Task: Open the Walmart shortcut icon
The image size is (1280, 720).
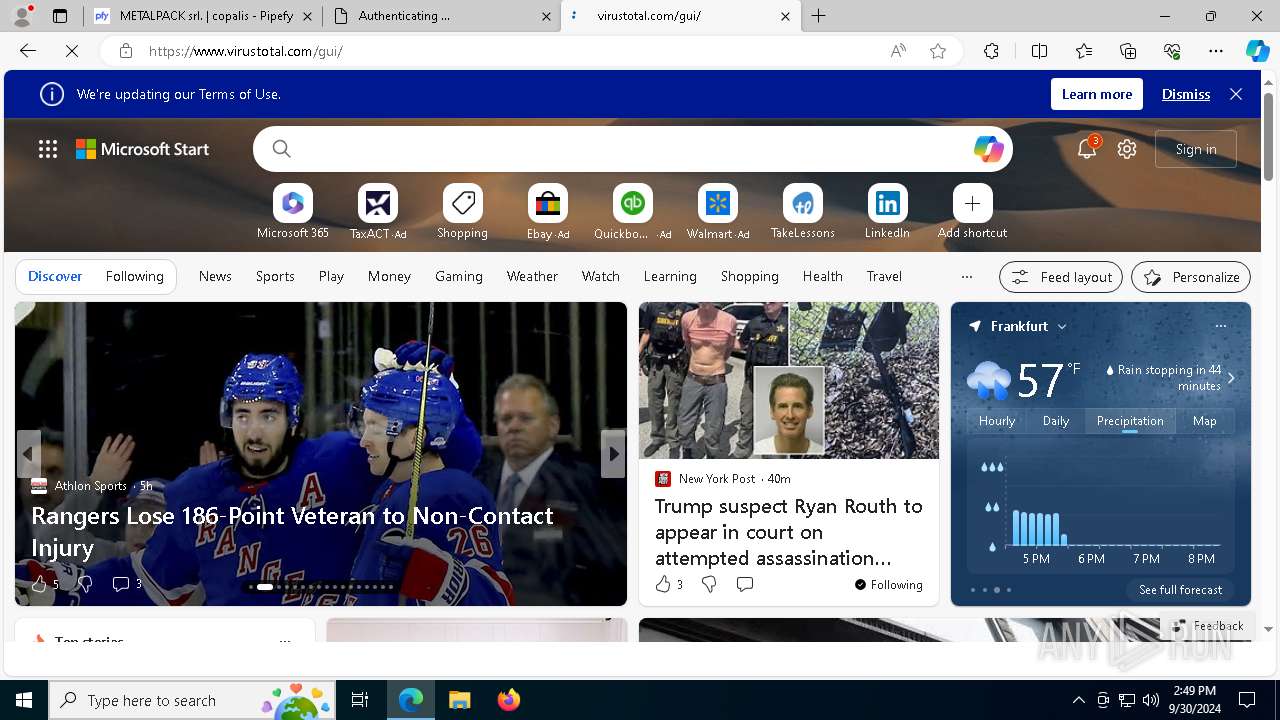Action: point(717,204)
